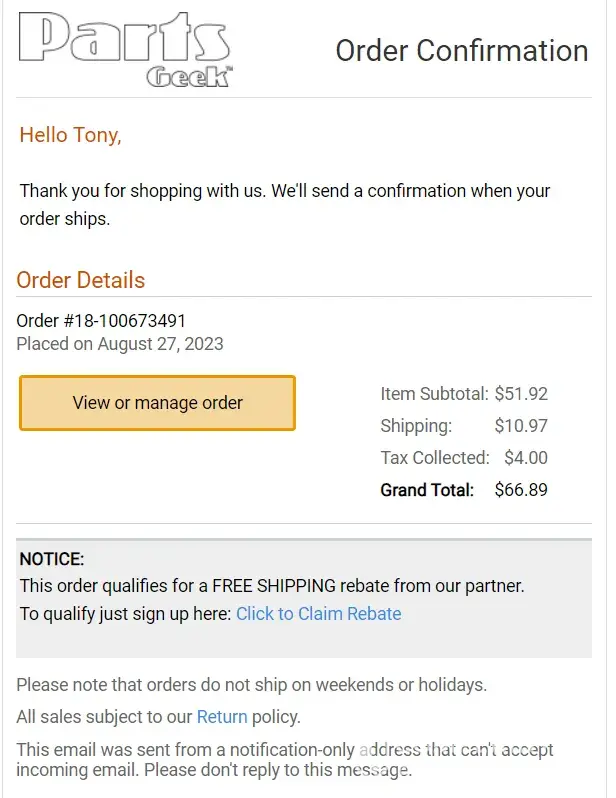Click the Placed on August 27, 2023 date
616x798 pixels.
(x=120, y=344)
